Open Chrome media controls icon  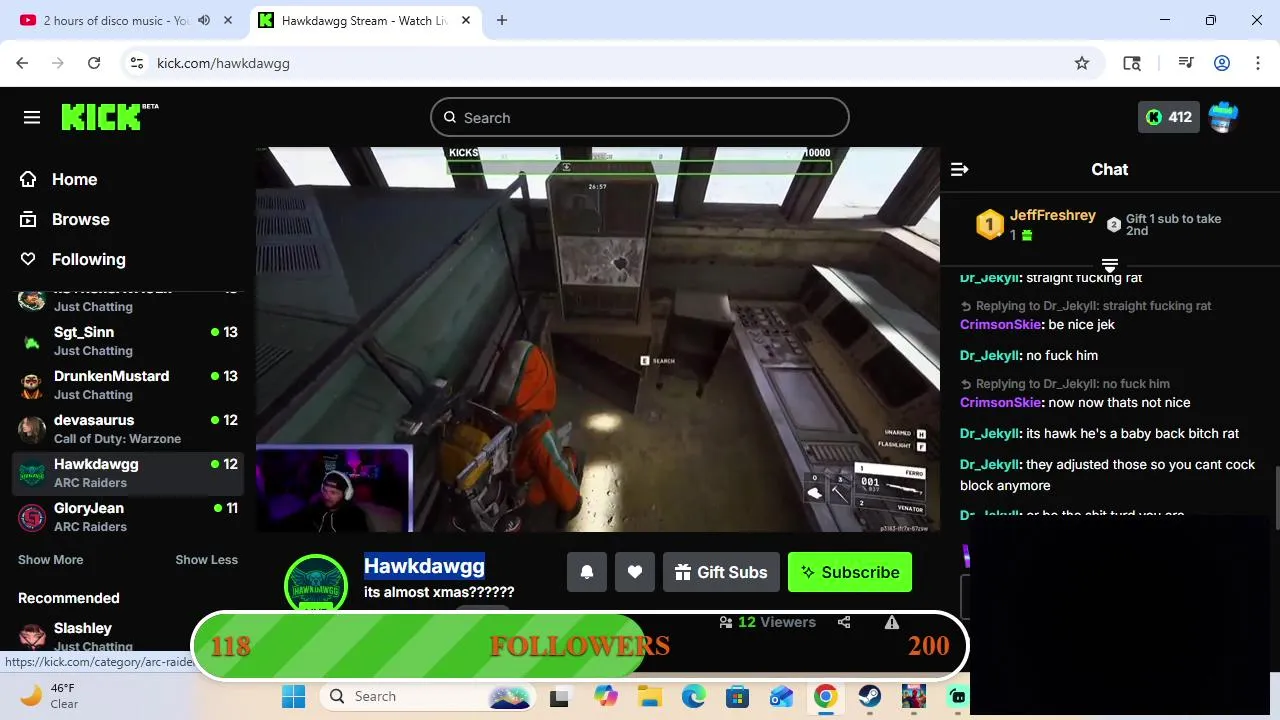tap(1186, 63)
